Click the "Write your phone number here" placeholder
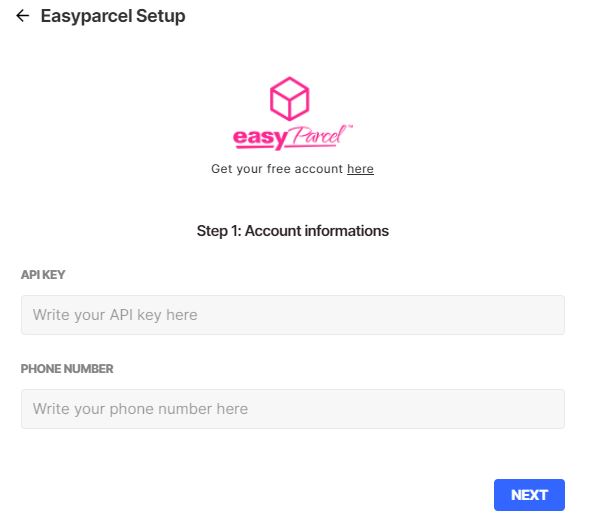The width and height of the screenshot is (589, 527). pos(140,409)
